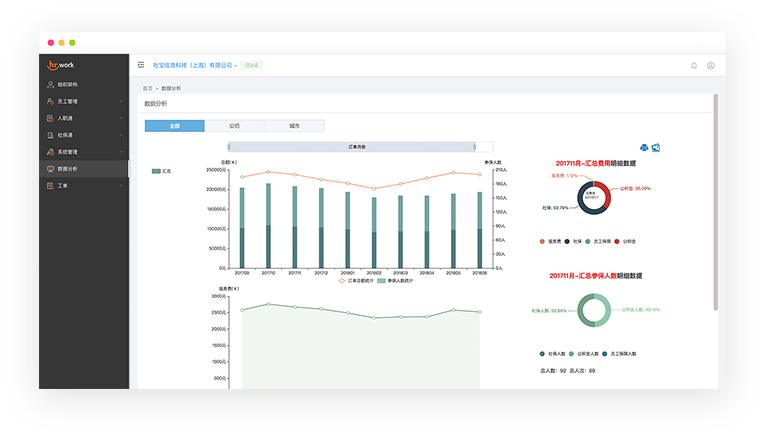Open the user profile icon
766x436 pixels.
[x=711, y=66]
